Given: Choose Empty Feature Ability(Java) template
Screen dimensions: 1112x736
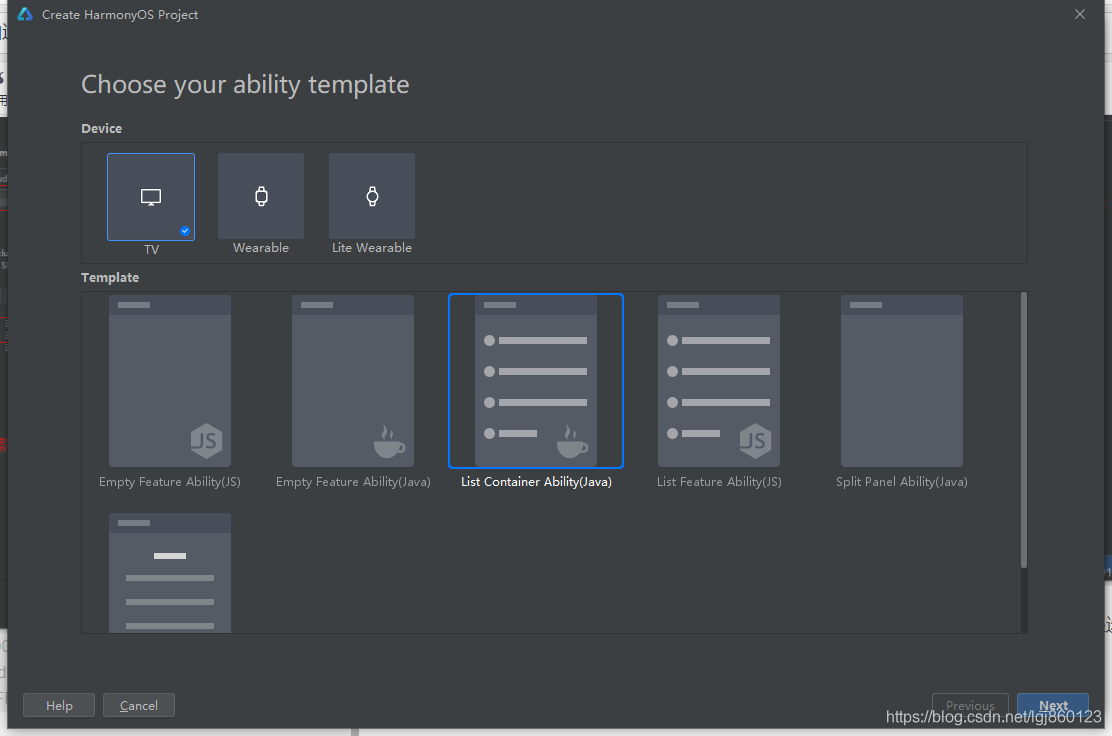Looking at the screenshot, I should click(353, 381).
